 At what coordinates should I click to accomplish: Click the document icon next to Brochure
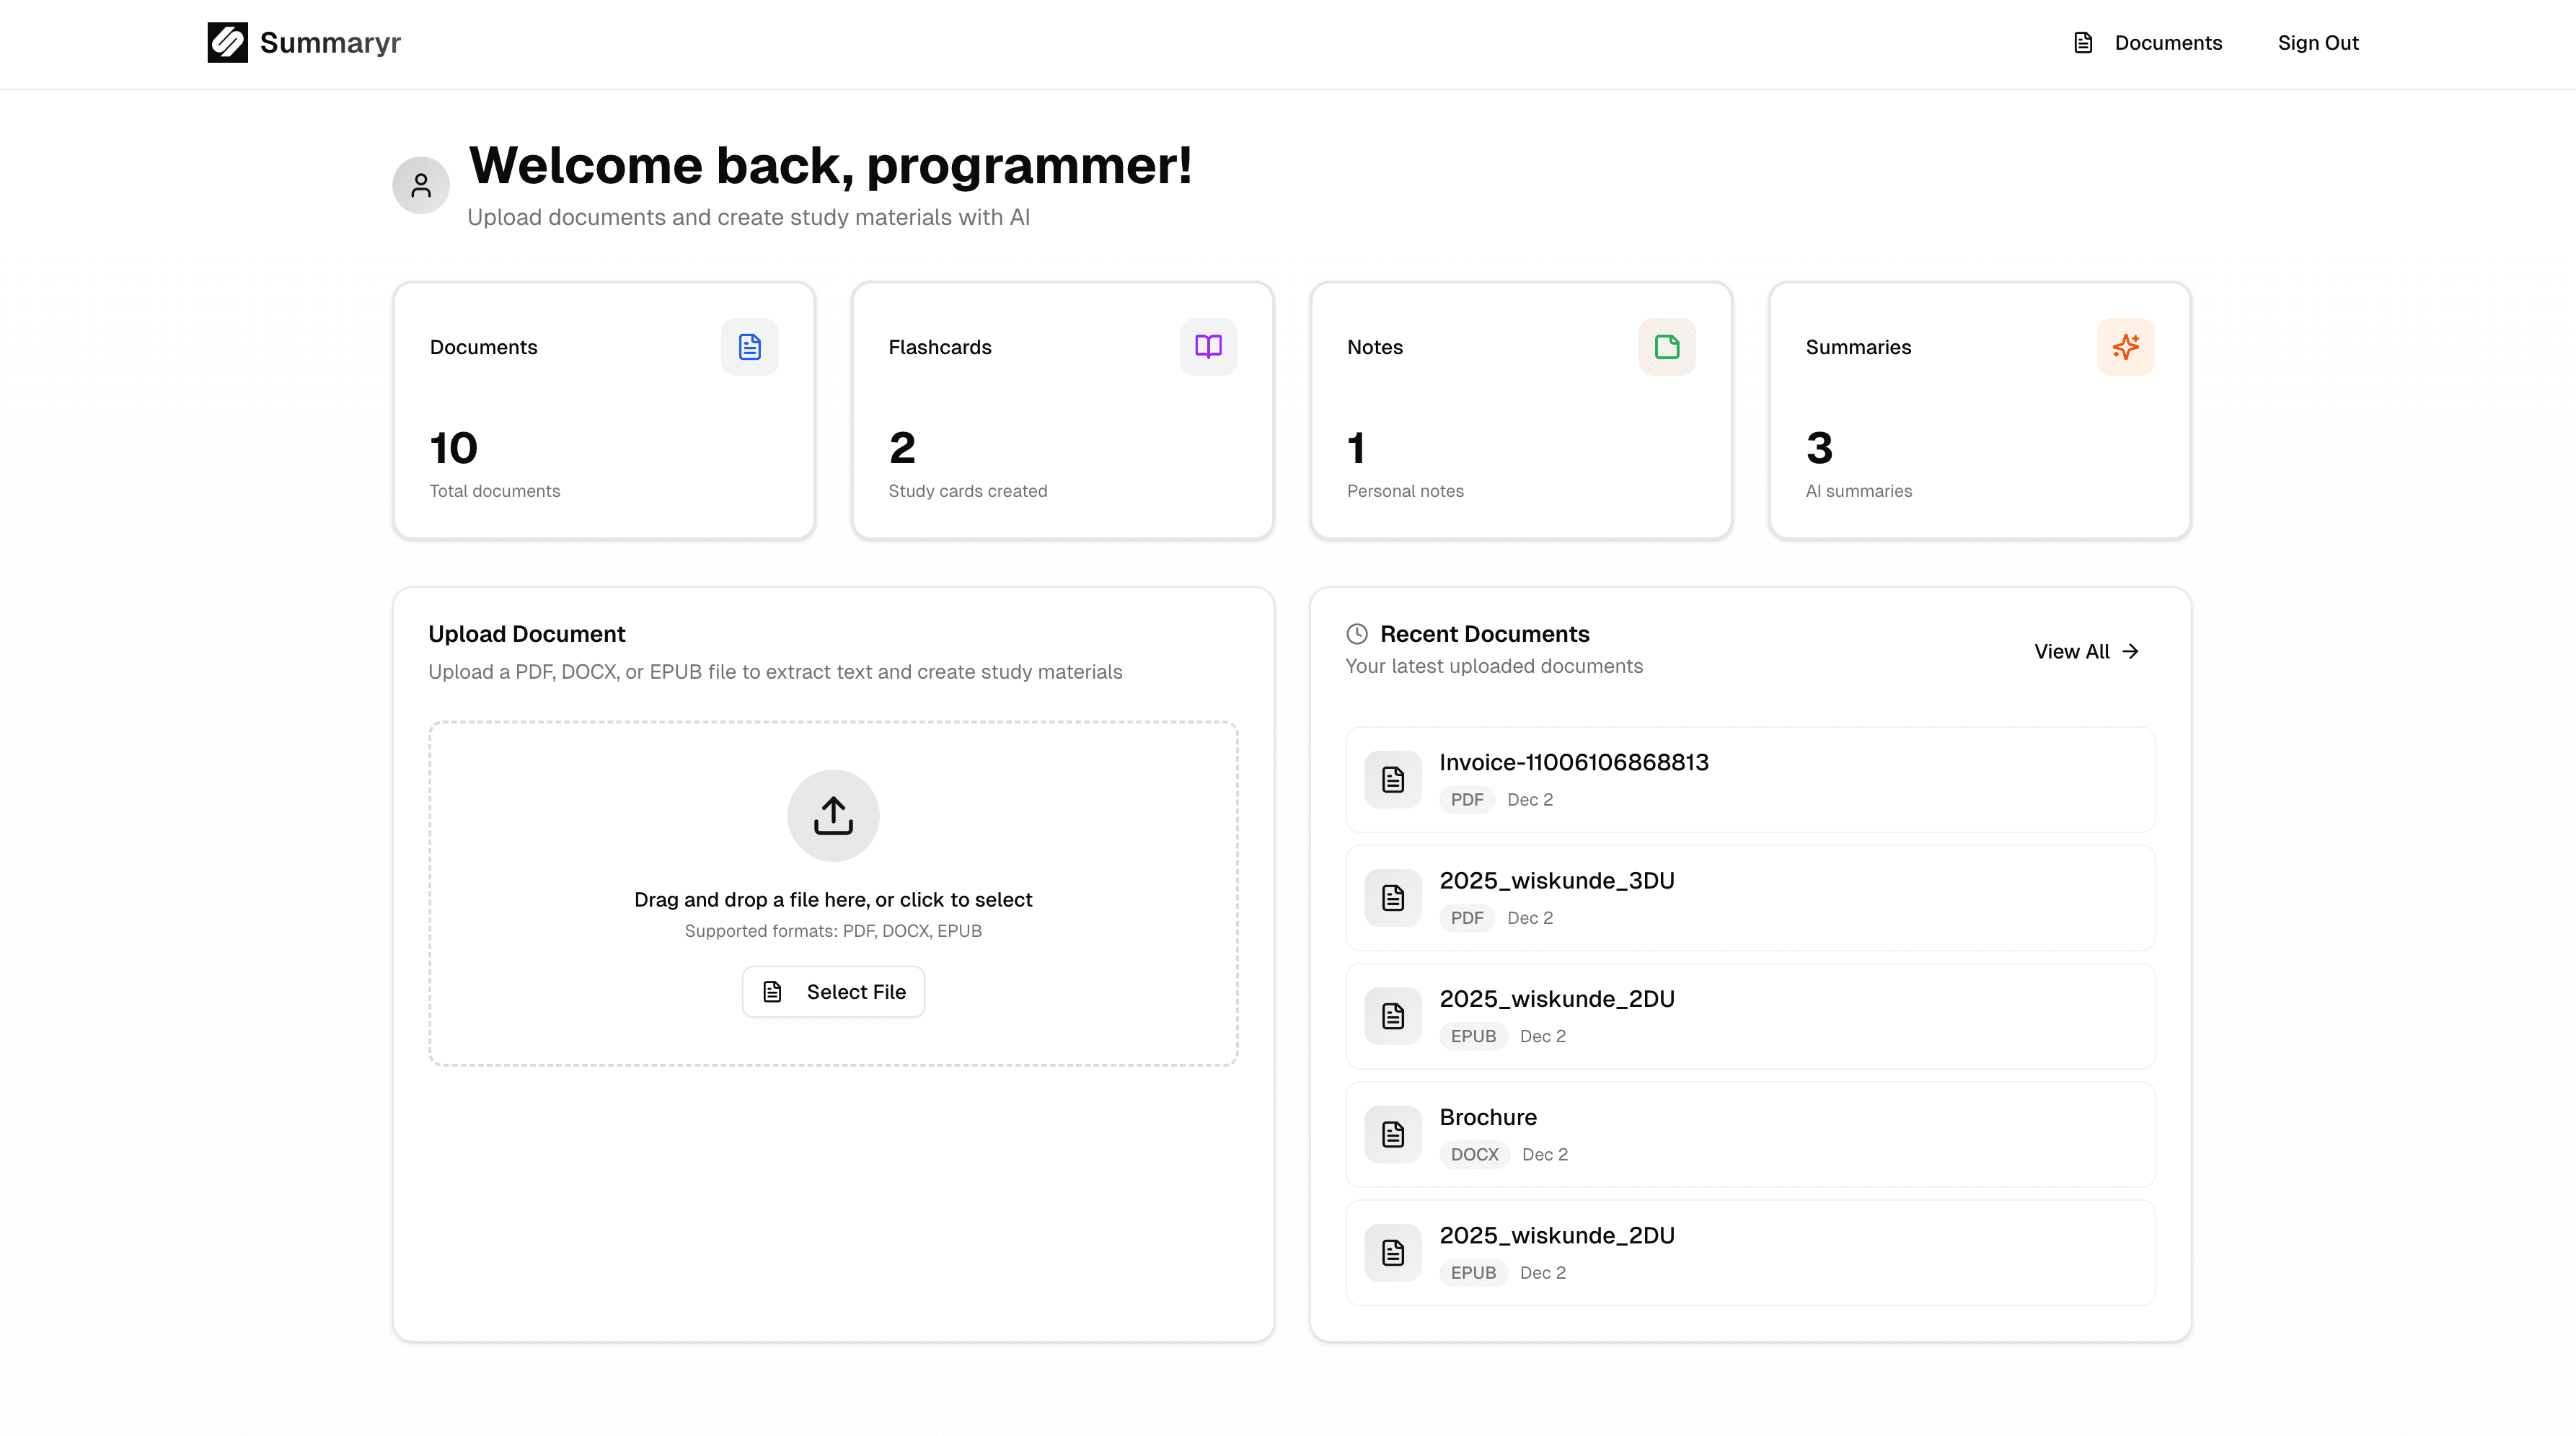1392,1133
